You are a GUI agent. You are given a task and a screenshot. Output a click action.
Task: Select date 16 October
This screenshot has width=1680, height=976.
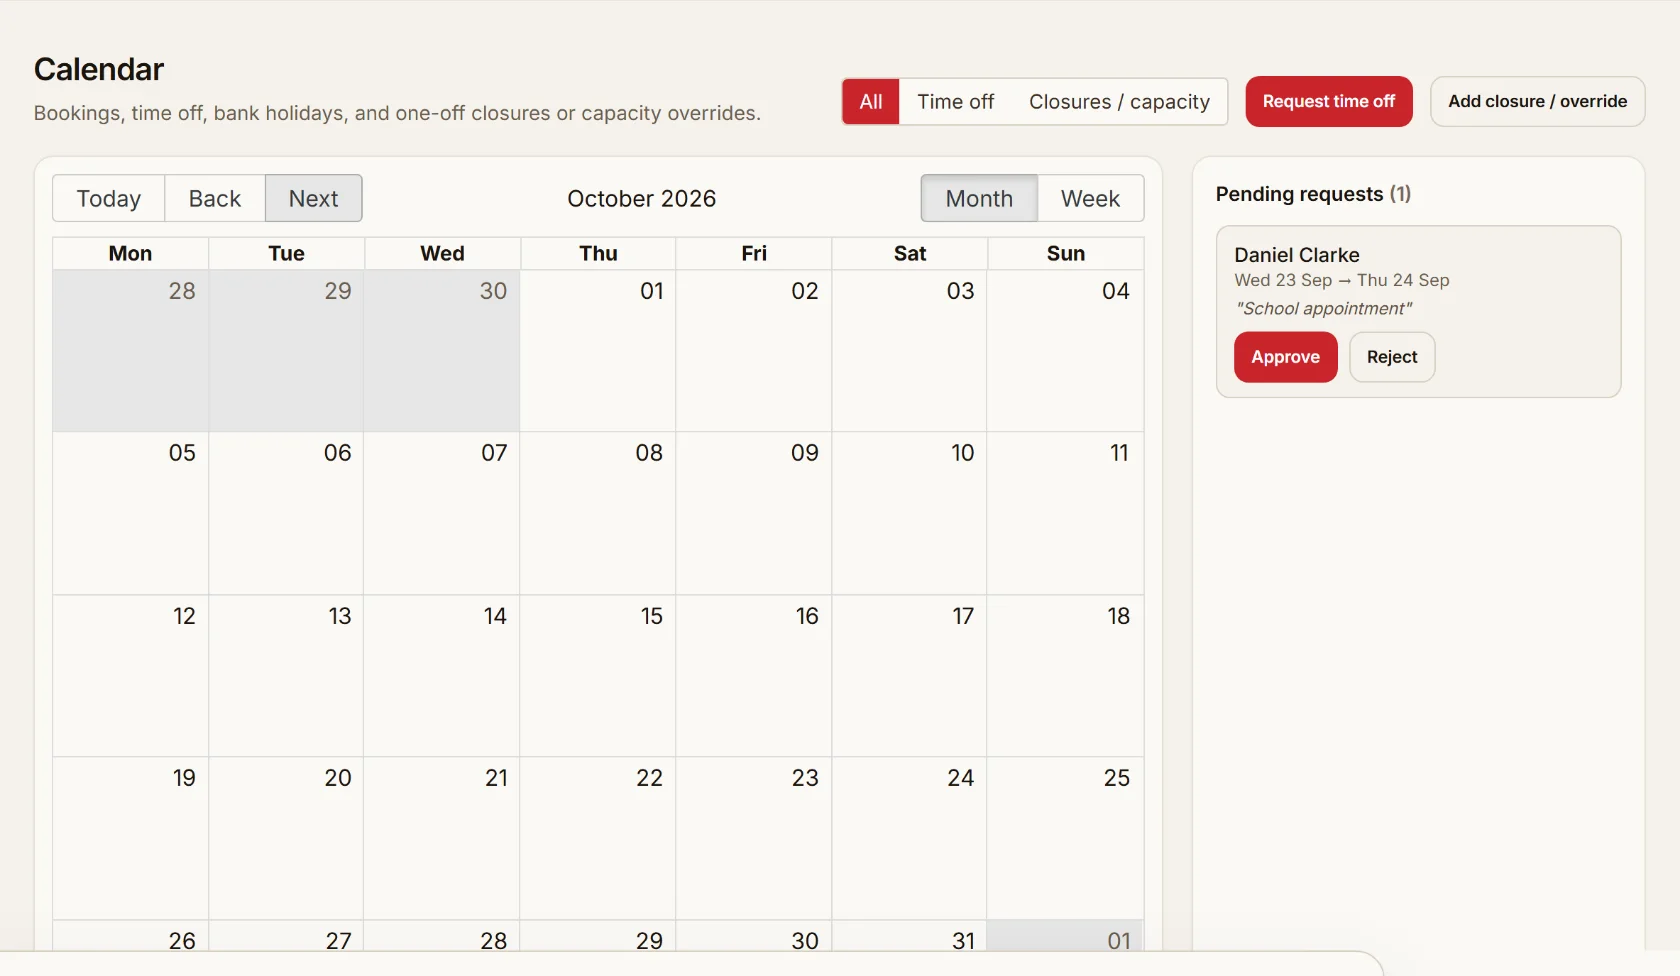(807, 616)
